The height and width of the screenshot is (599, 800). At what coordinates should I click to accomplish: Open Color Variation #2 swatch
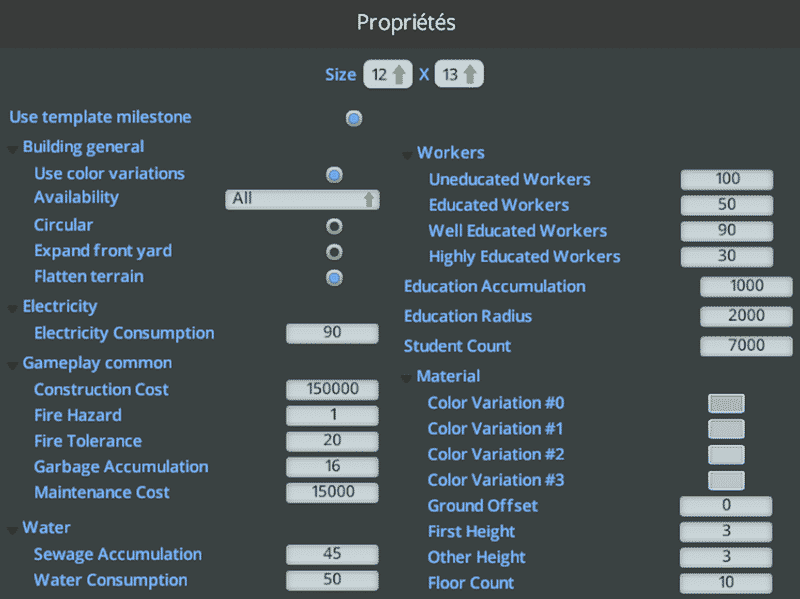pyautogui.click(x=726, y=455)
